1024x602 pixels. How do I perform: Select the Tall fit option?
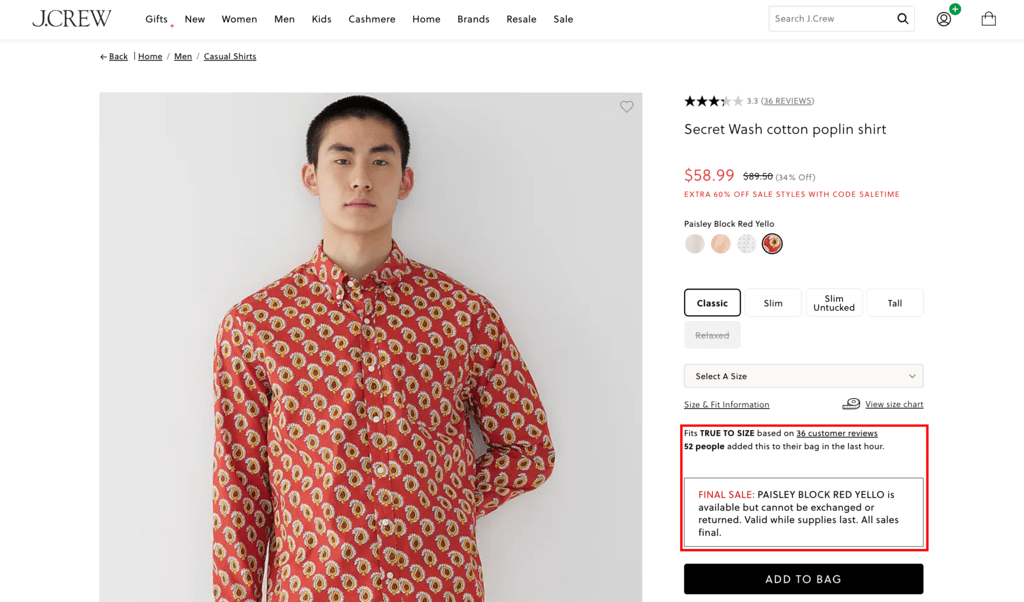tap(894, 302)
